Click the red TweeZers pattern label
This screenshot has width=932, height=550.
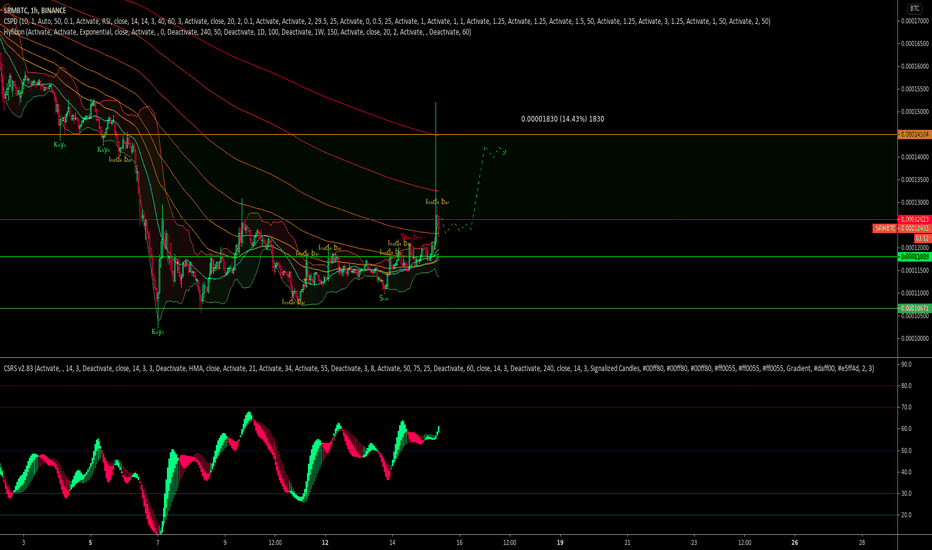pyautogui.click(x=411, y=237)
